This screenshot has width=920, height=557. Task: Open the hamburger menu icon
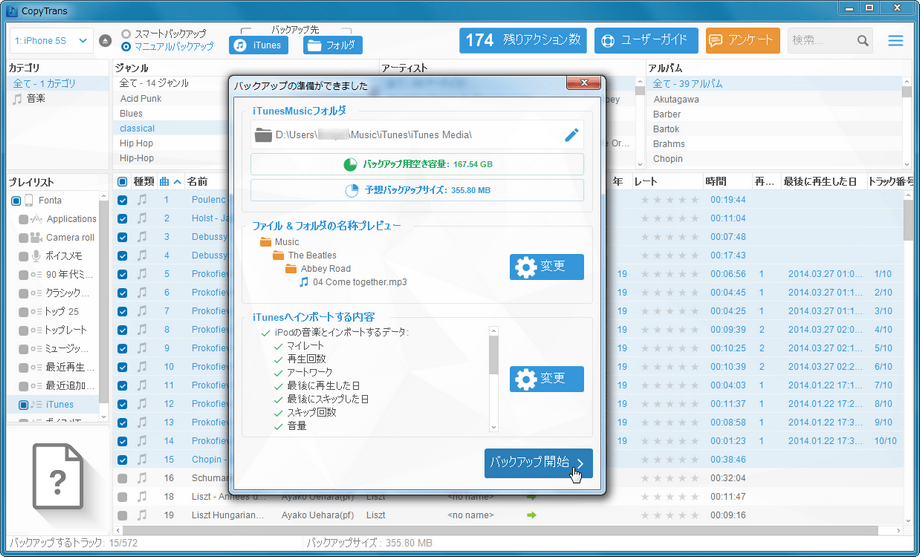pos(895,40)
